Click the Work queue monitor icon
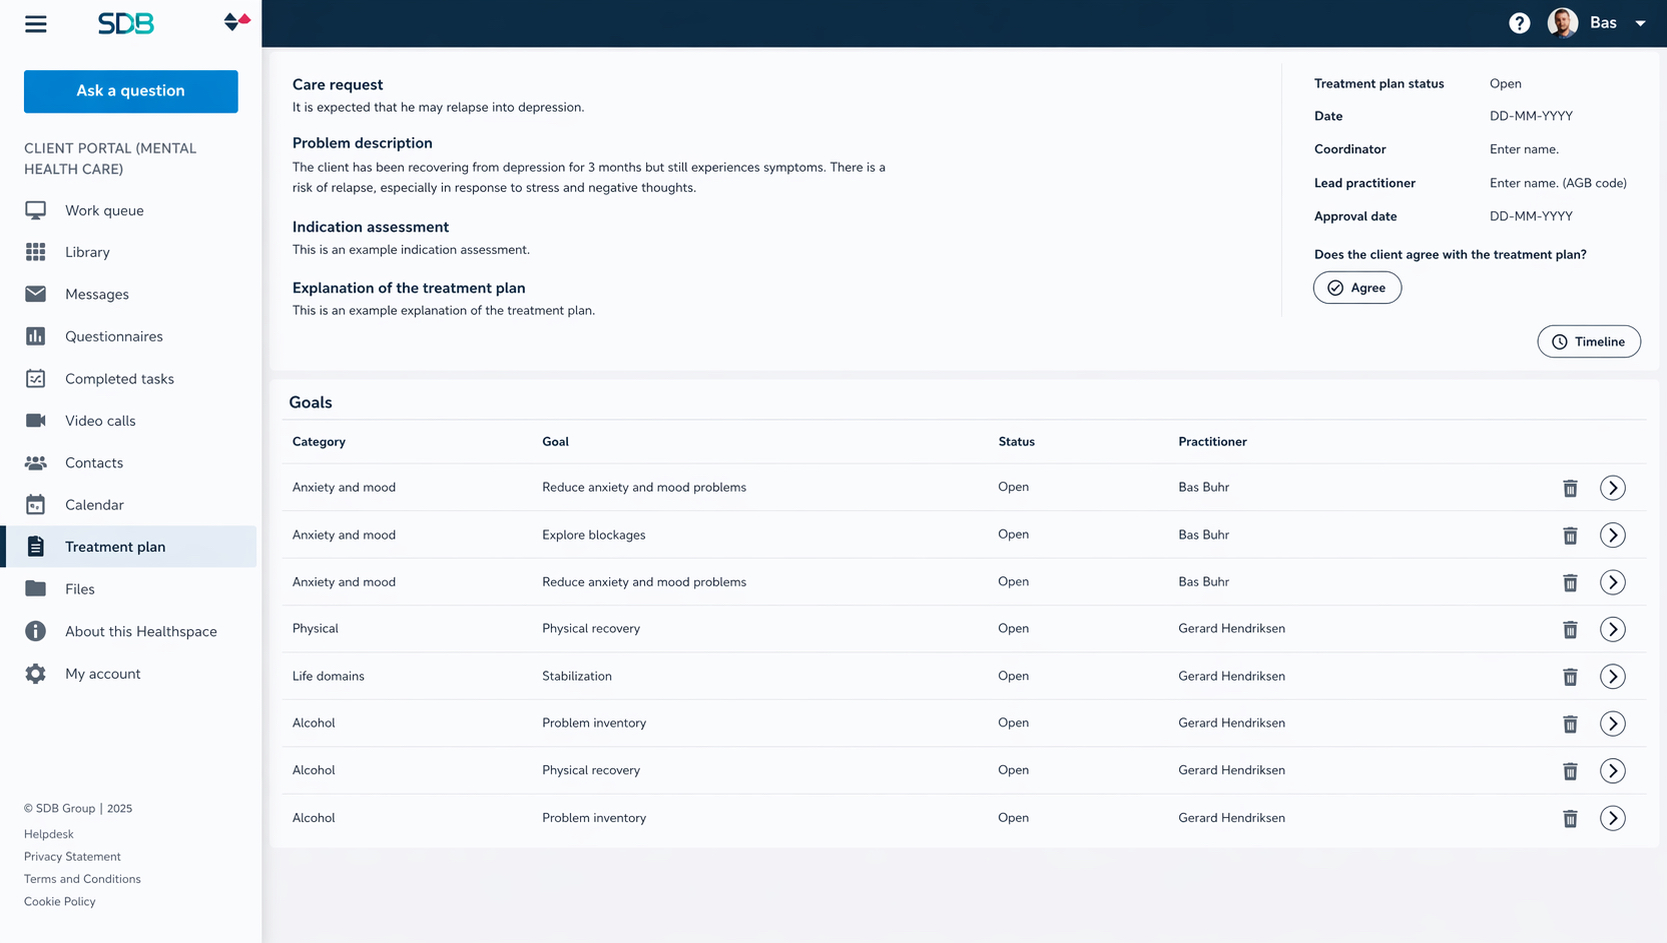The width and height of the screenshot is (1667, 943). 36,211
